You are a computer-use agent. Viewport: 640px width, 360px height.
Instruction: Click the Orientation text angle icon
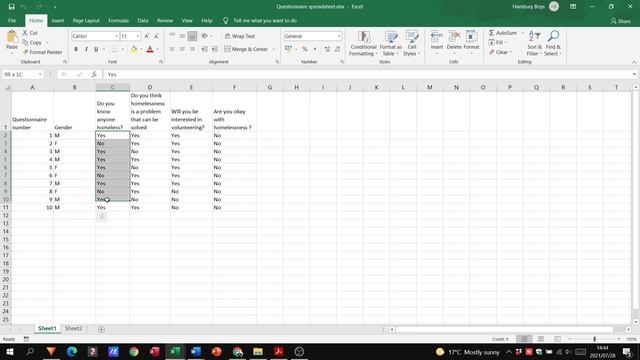[204, 36]
